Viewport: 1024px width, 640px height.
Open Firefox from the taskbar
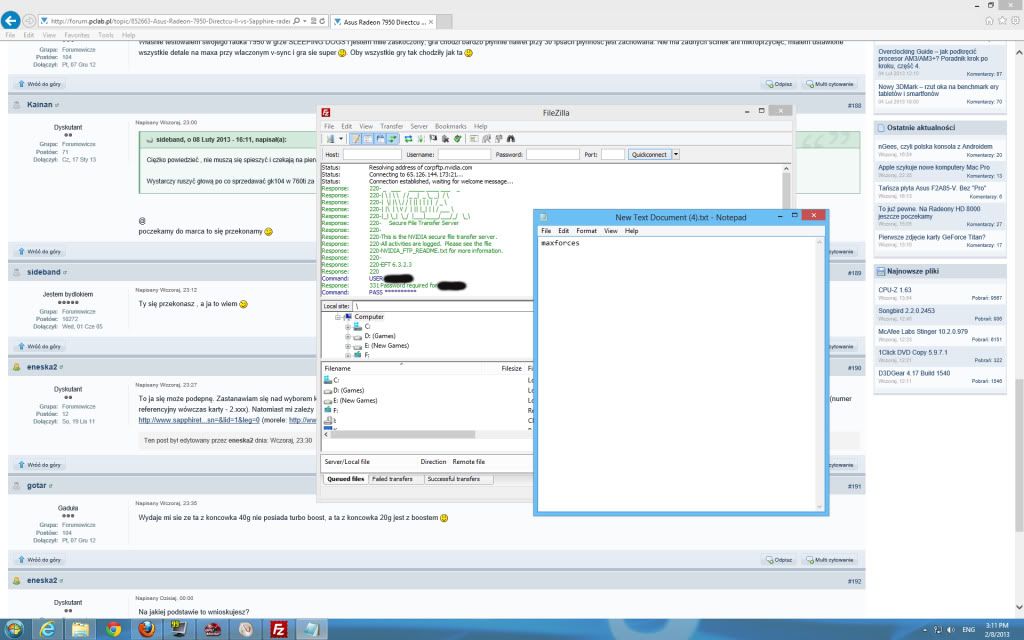point(149,628)
